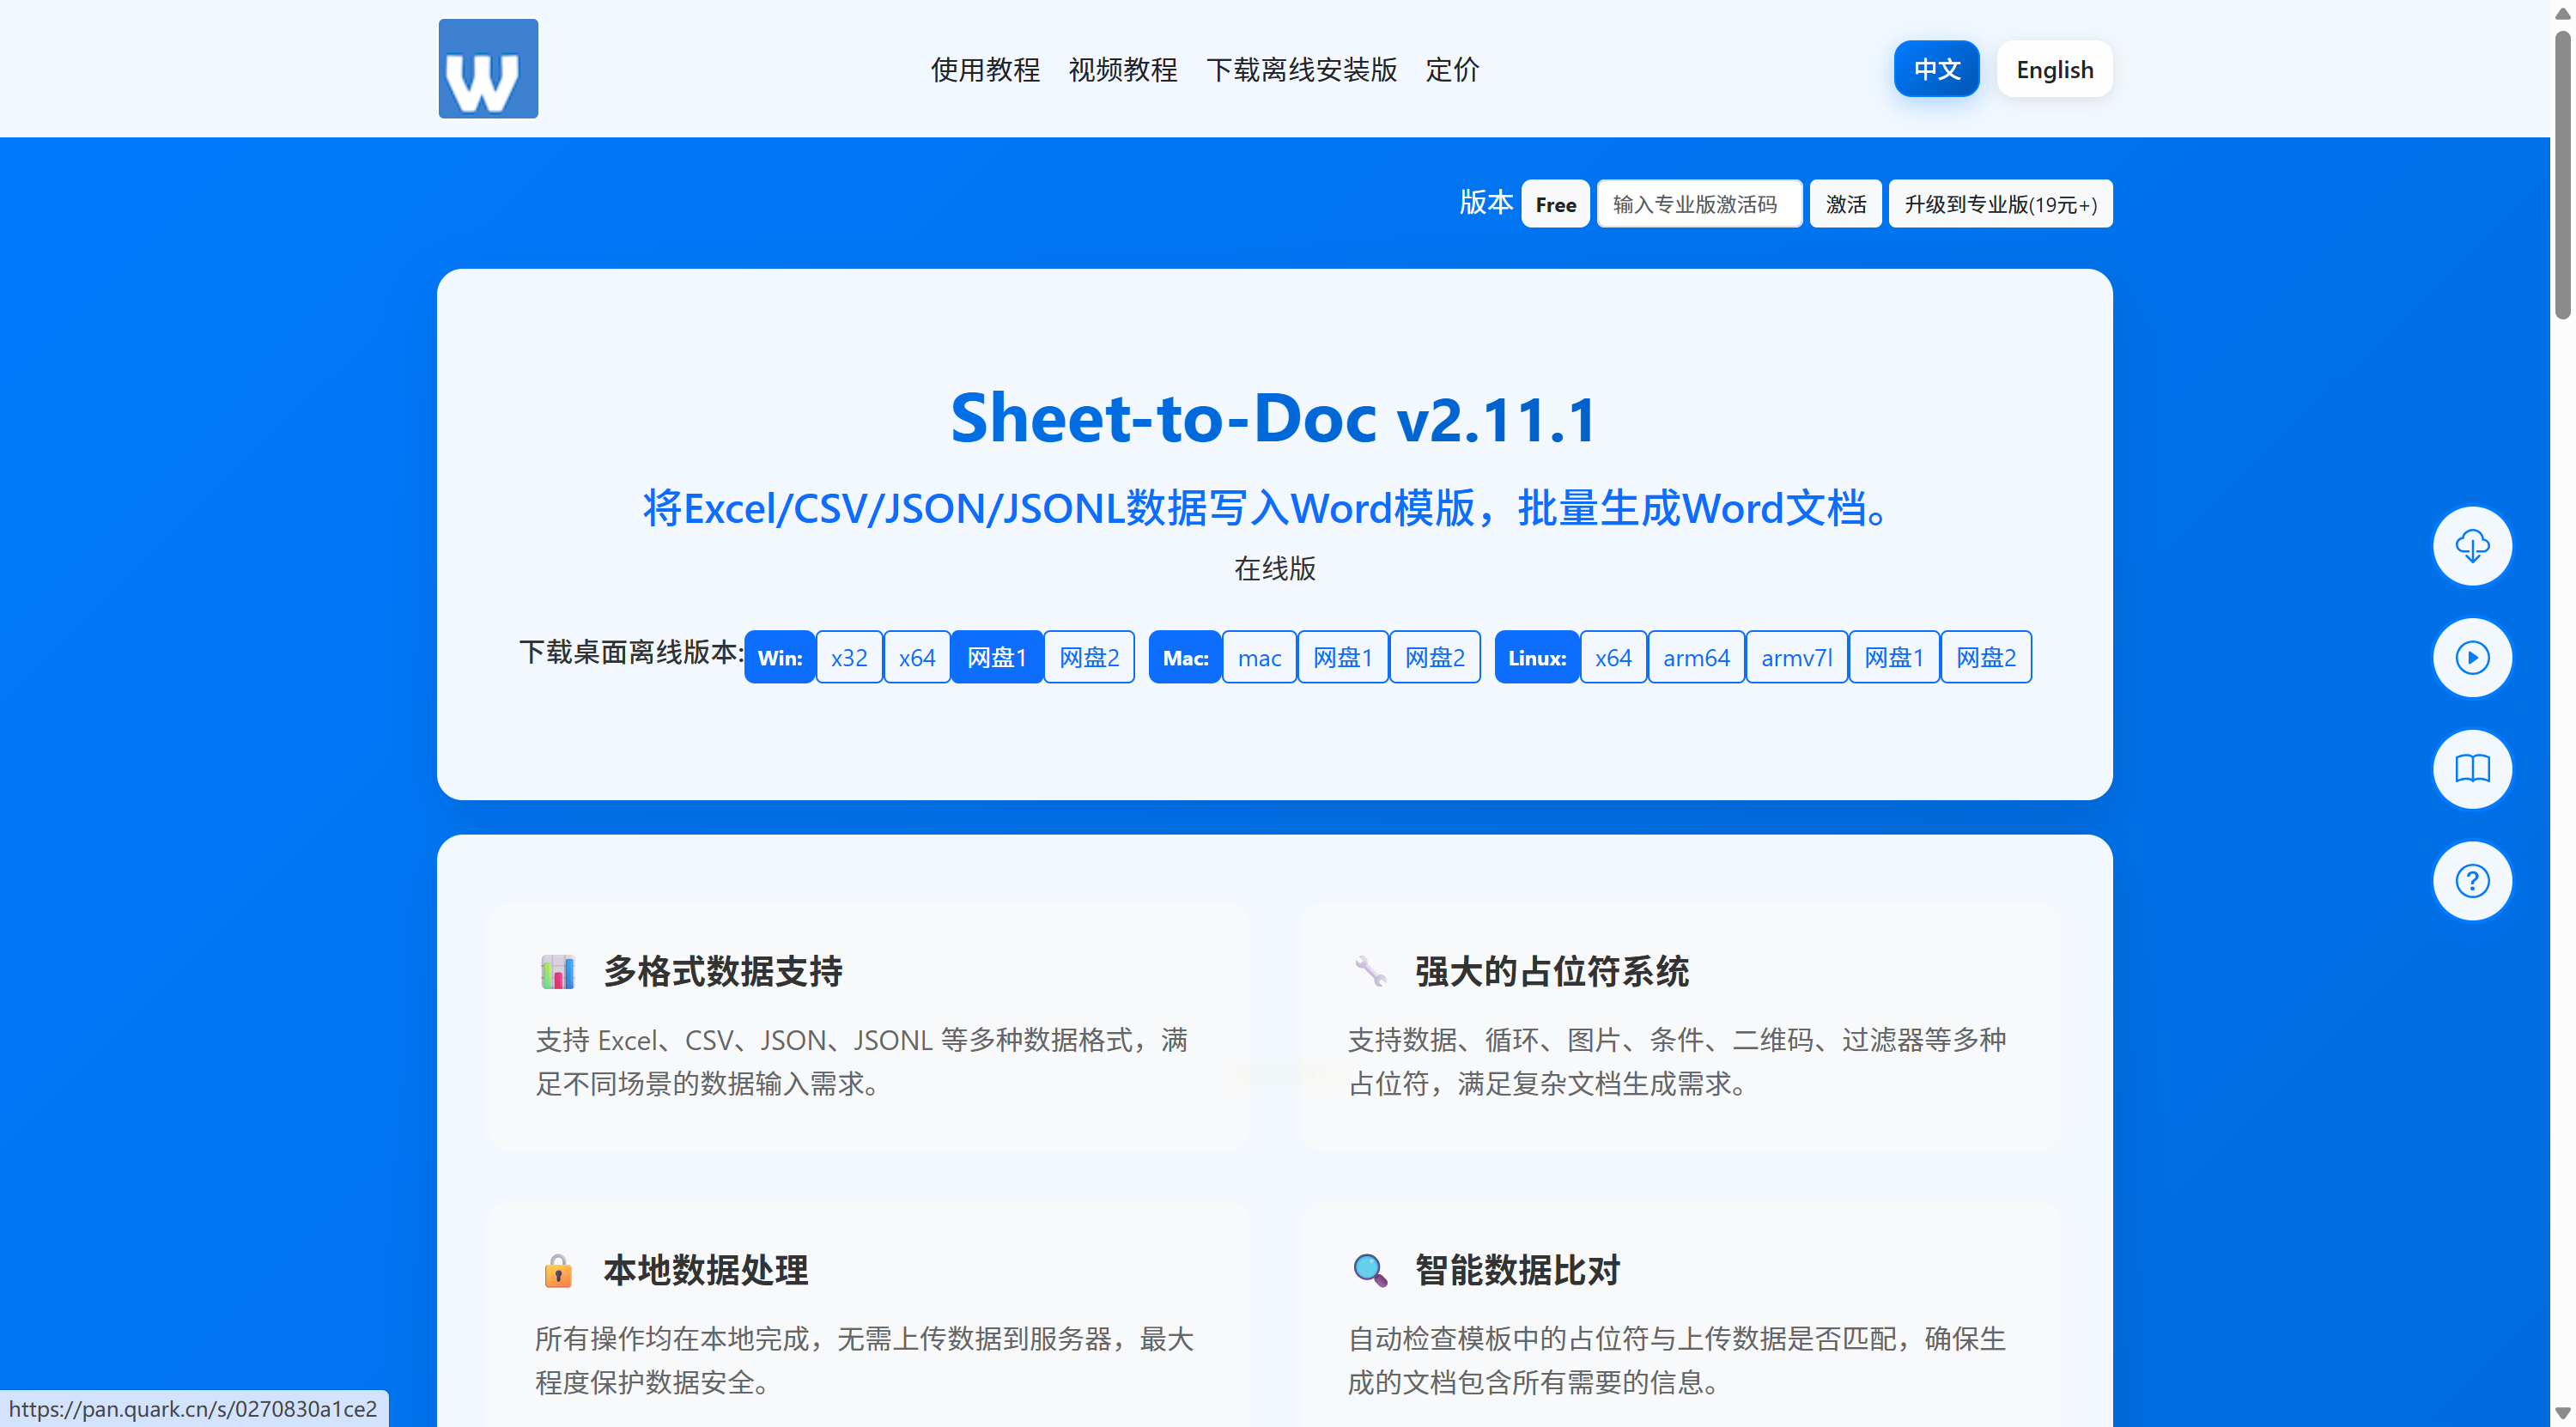The width and height of the screenshot is (2576, 1427).
Task: Open 视频教程 in the navigation menu
Action: click(1122, 69)
